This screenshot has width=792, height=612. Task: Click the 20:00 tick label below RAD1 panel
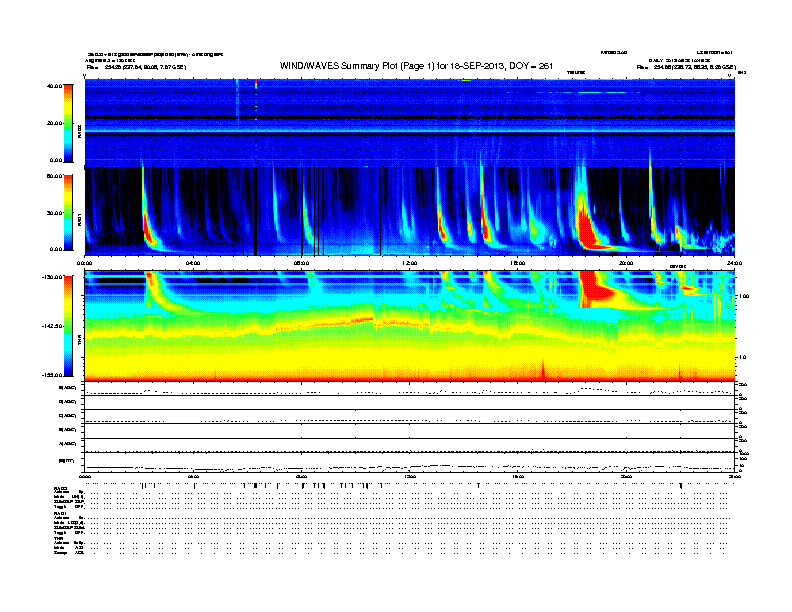(626, 263)
